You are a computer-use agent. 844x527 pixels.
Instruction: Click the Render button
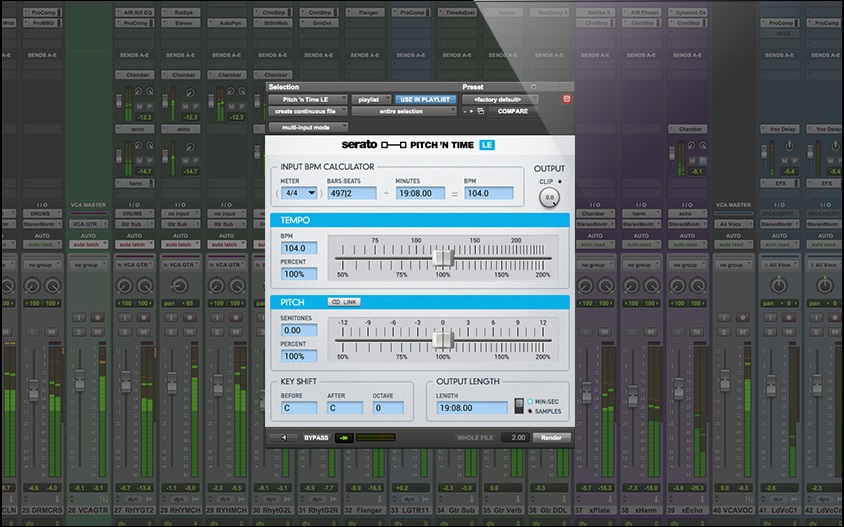point(551,437)
